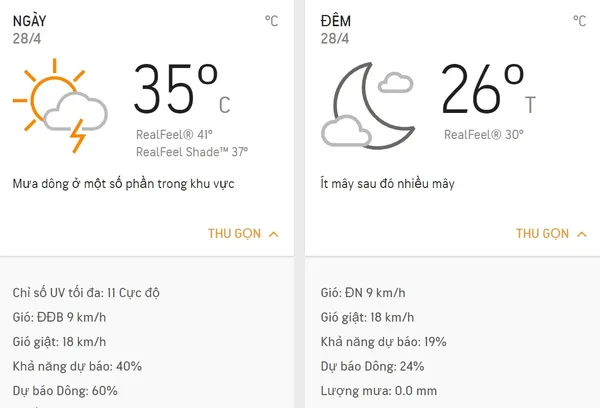Click RealFeel 41° text
Image resolution: width=600 pixels, height=408 pixels.
point(174,134)
